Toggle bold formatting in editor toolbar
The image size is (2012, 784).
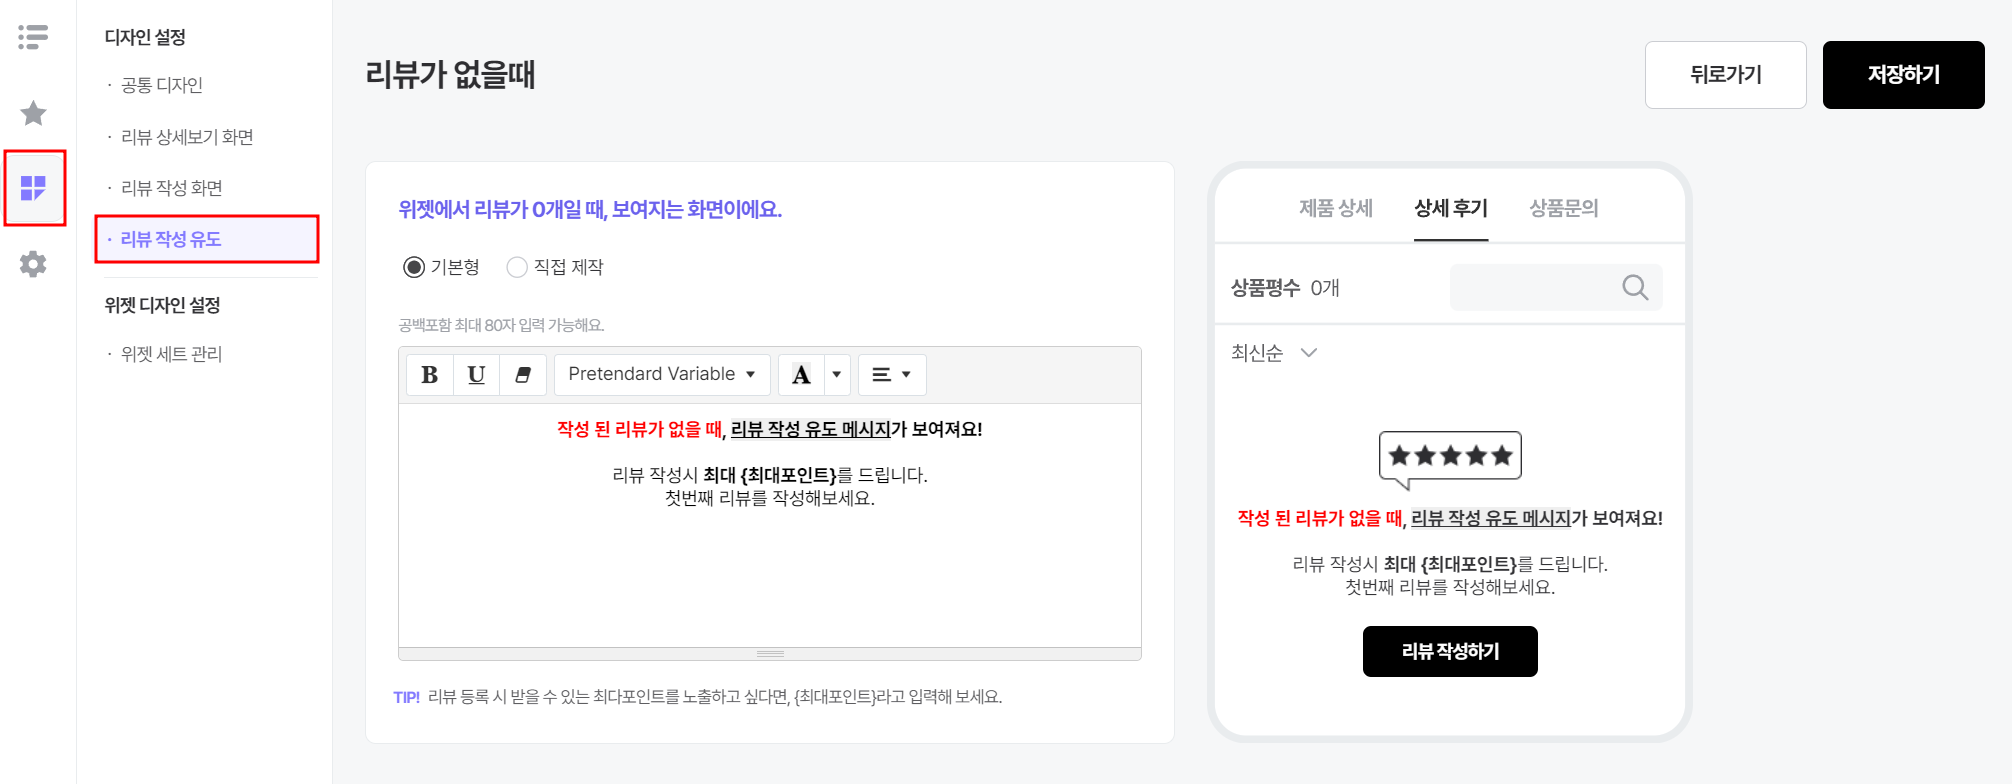click(x=430, y=374)
